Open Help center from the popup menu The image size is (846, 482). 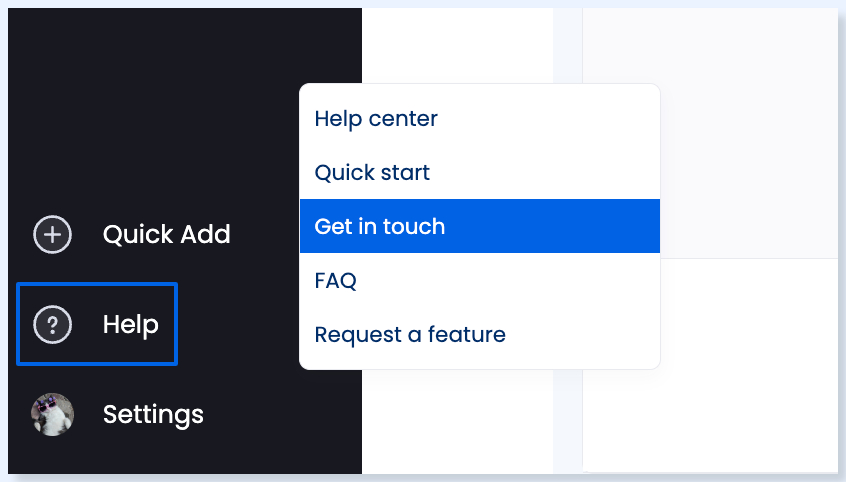(376, 119)
